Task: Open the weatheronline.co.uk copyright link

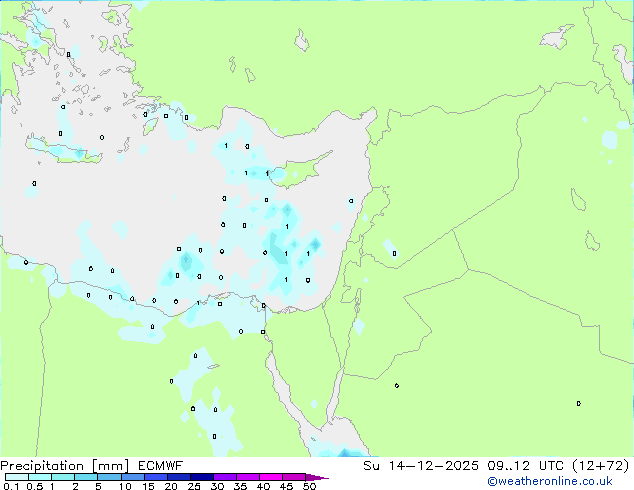Action: coord(550,481)
